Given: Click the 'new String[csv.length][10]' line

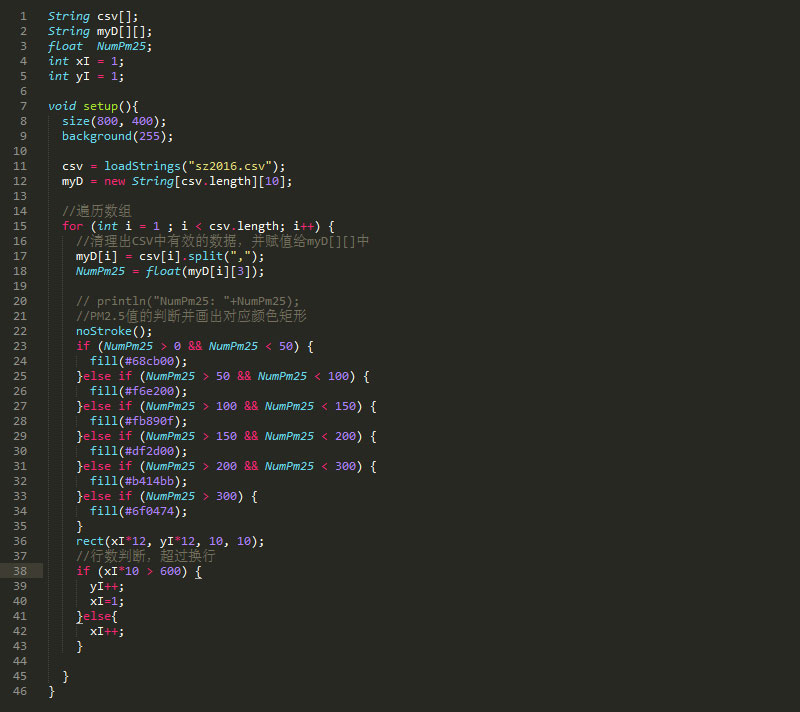Looking at the screenshot, I should point(177,181).
